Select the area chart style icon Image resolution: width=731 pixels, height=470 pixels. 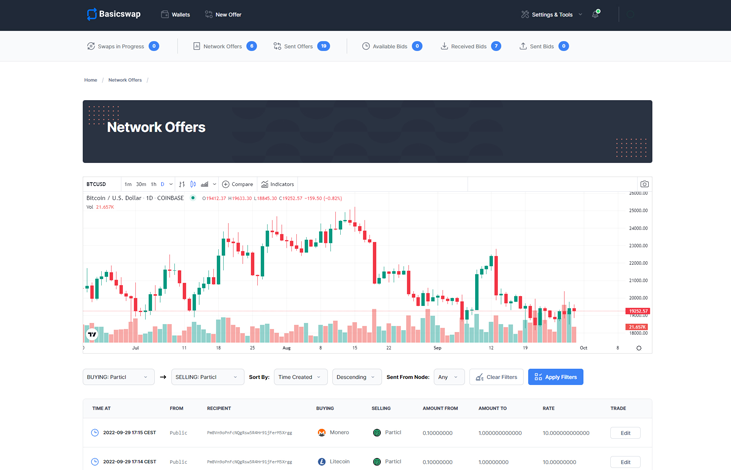coord(205,184)
